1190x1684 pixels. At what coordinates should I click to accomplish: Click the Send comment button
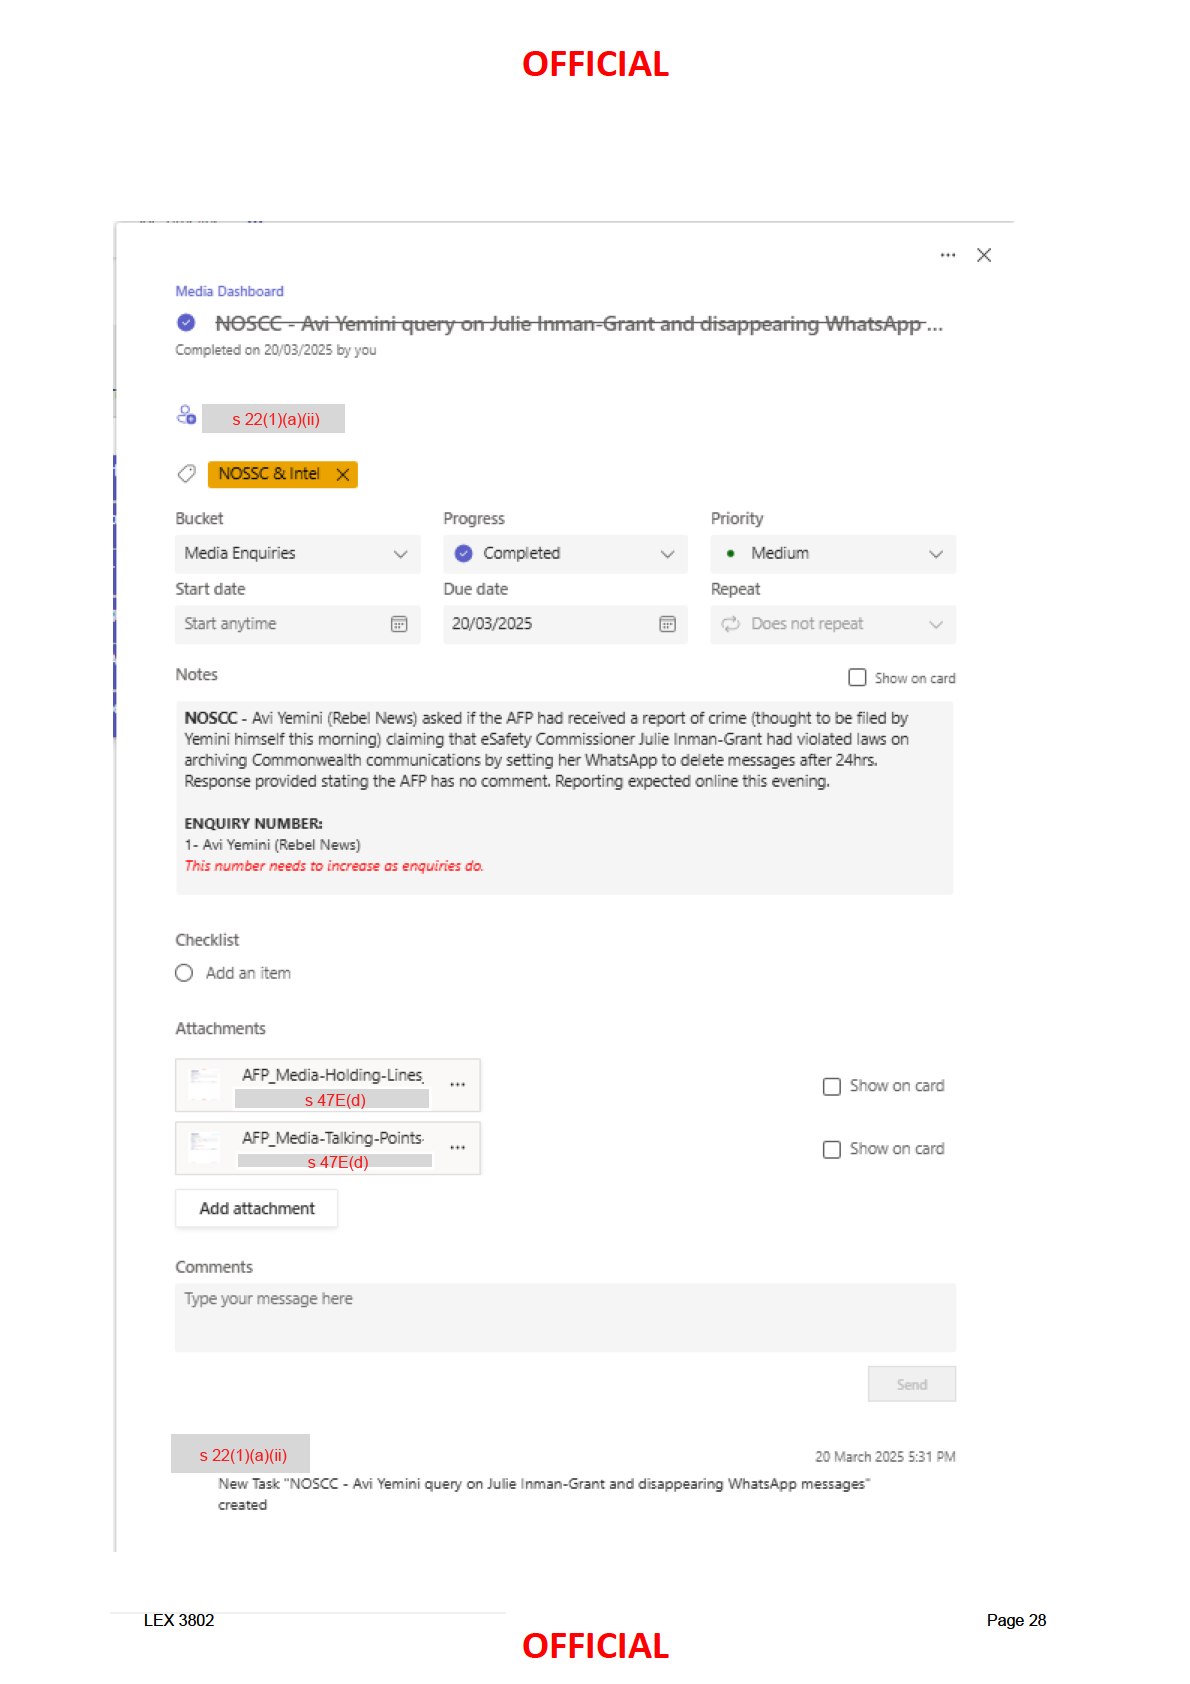[x=911, y=1384]
